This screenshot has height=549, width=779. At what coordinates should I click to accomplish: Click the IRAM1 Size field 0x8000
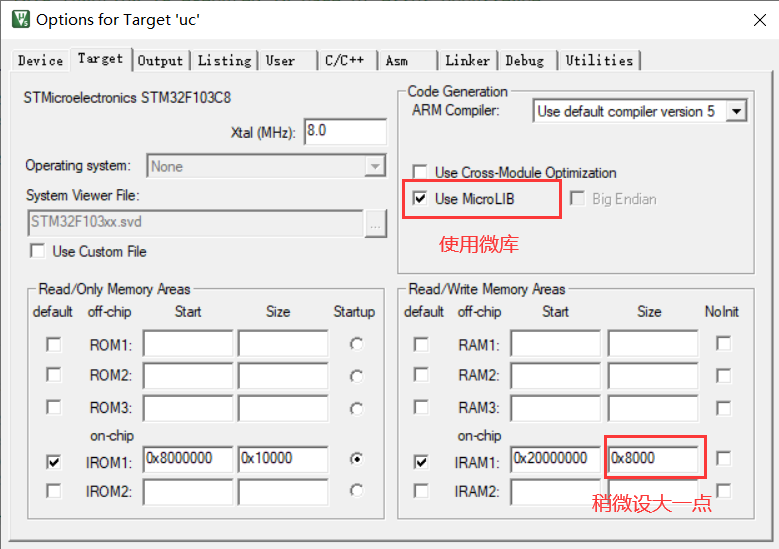pyautogui.click(x=653, y=459)
